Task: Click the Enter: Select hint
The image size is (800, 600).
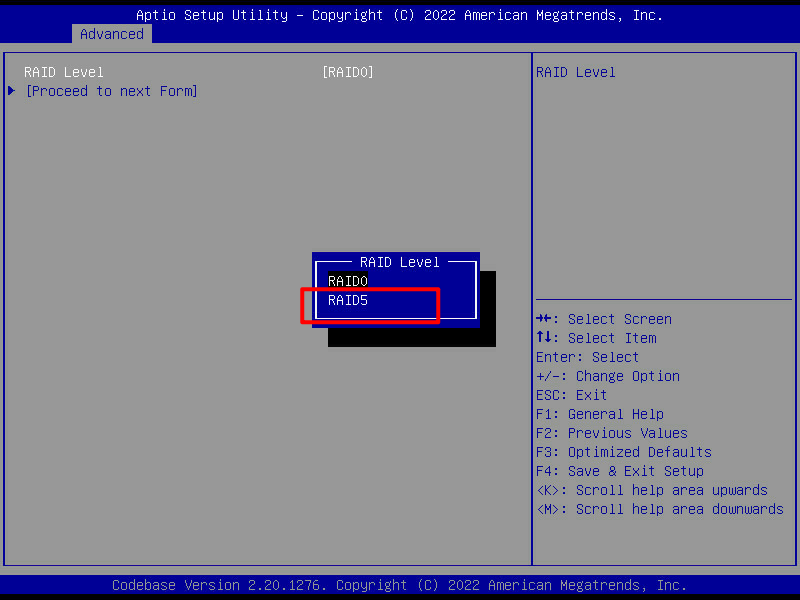Action: [587, 357]
